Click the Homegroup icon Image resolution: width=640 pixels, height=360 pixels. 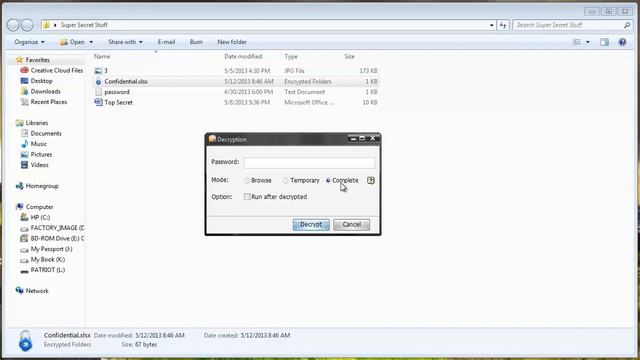click(x=19, y=186)
